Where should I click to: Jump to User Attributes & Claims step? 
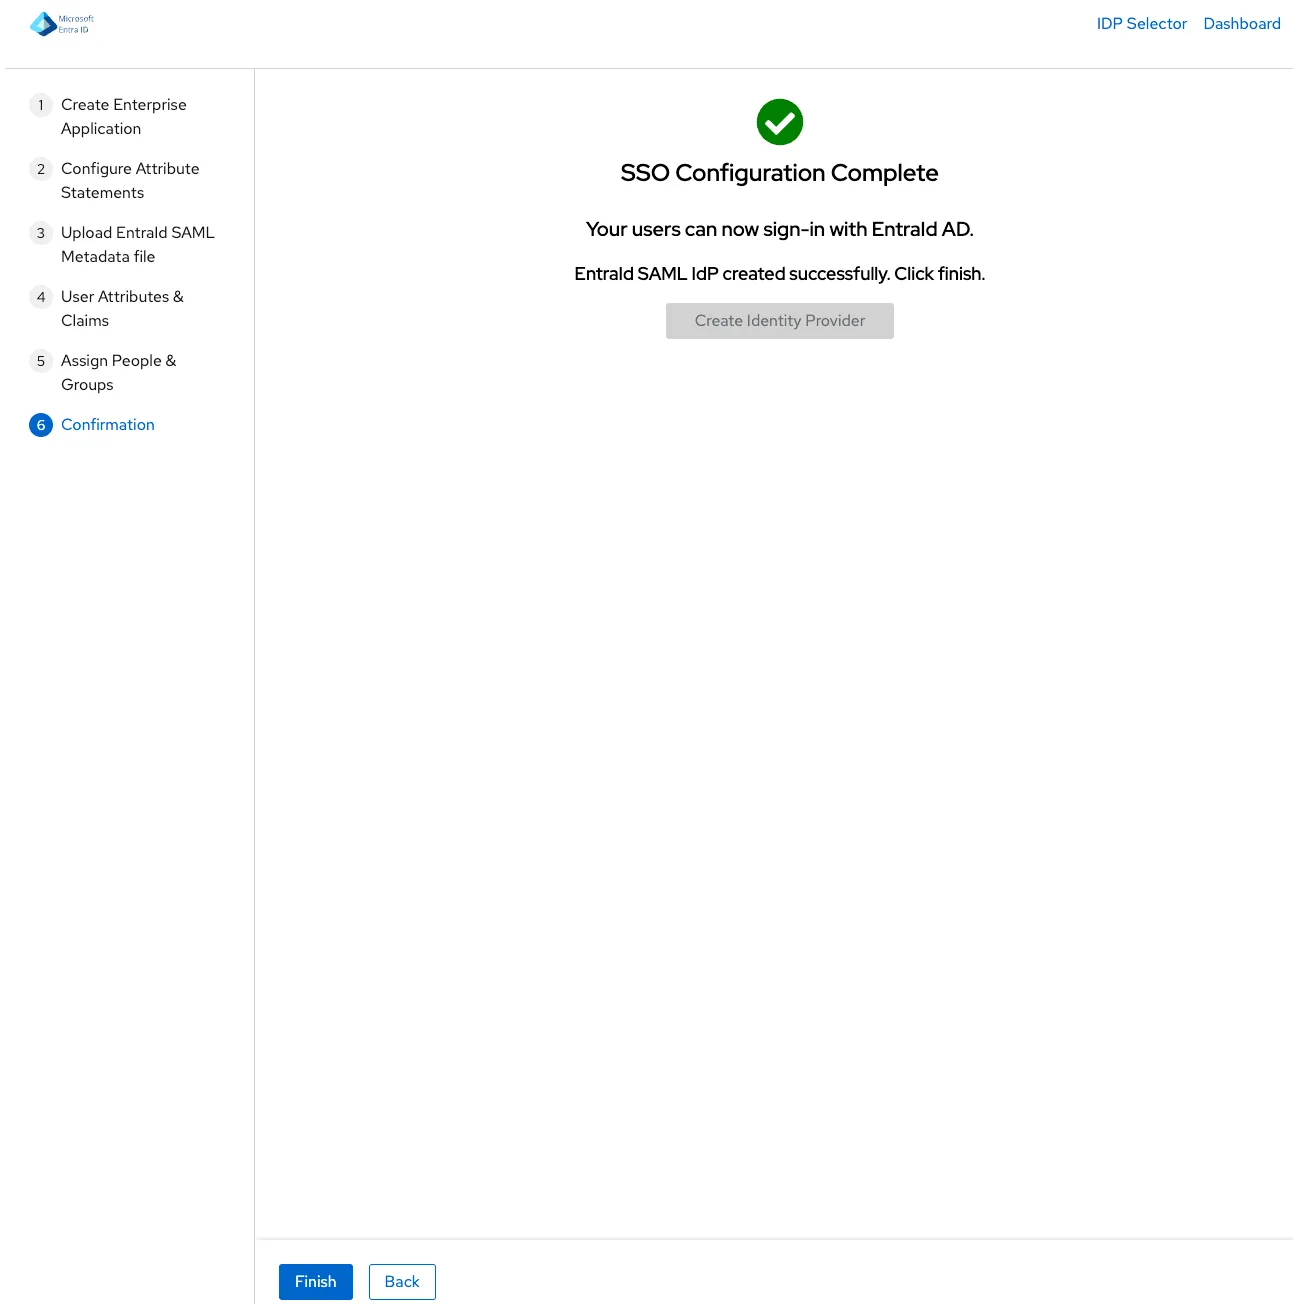coord(122,309)
